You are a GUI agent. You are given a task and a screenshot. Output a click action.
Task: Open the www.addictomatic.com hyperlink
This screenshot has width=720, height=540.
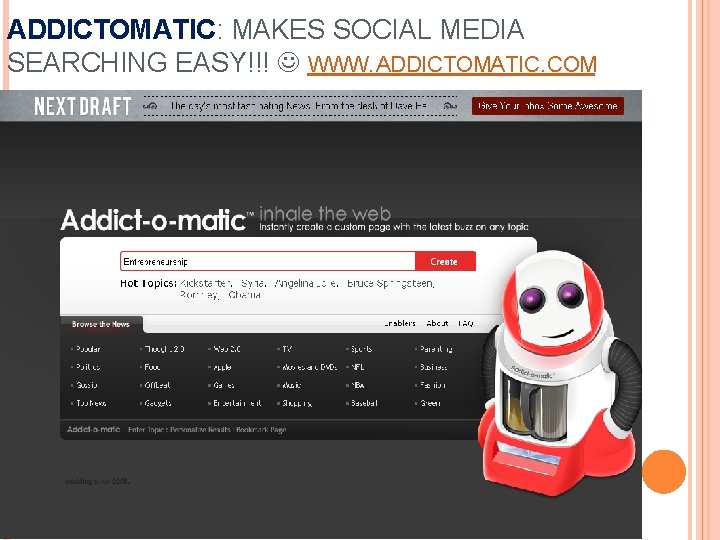[x=451, y=63]
